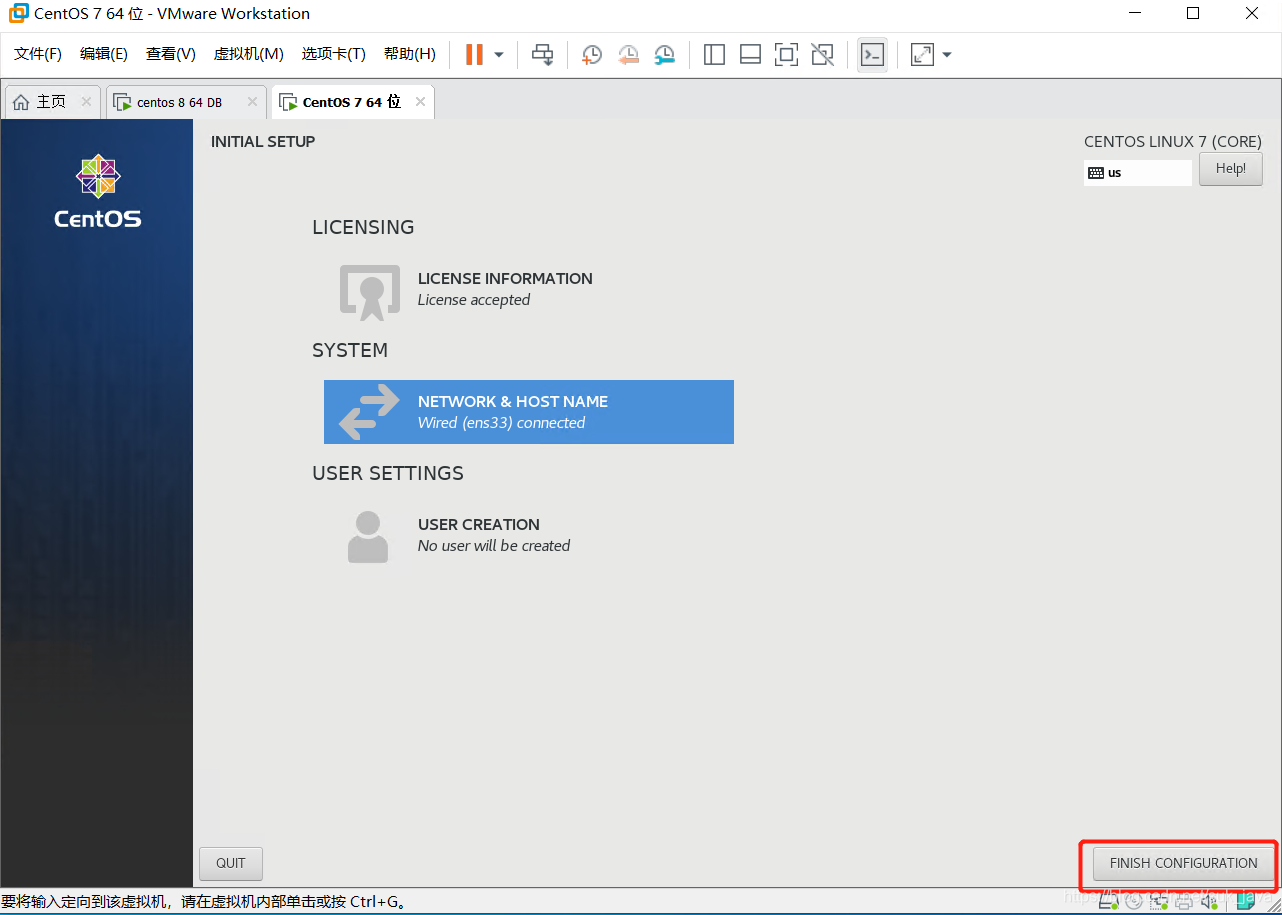
Task: Click the network adapter status icon
Action: [x=1158, y=902]
